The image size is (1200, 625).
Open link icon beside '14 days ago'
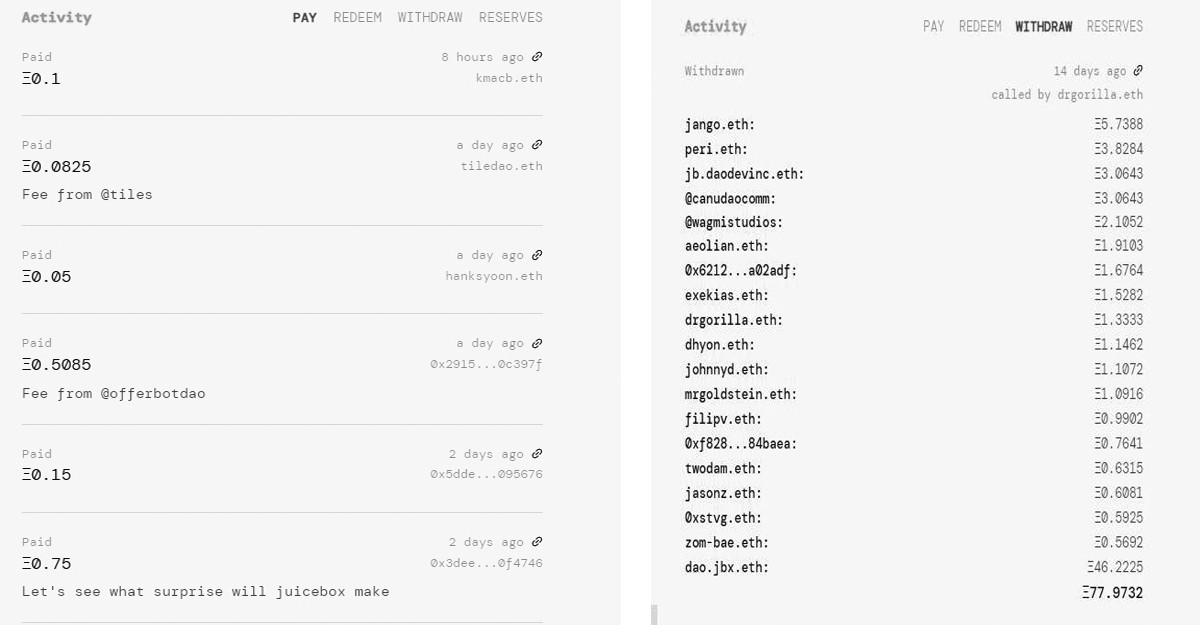pos(1138,71)
